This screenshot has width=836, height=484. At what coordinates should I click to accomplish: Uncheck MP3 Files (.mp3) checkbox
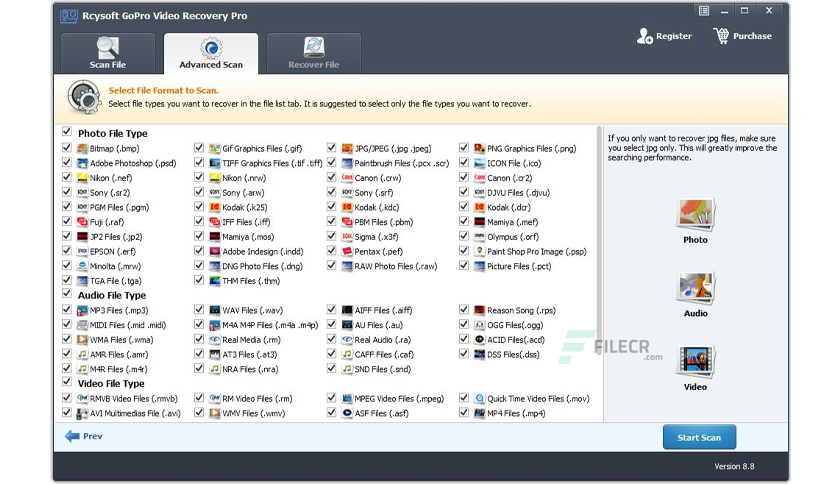[x=67, y=309]
